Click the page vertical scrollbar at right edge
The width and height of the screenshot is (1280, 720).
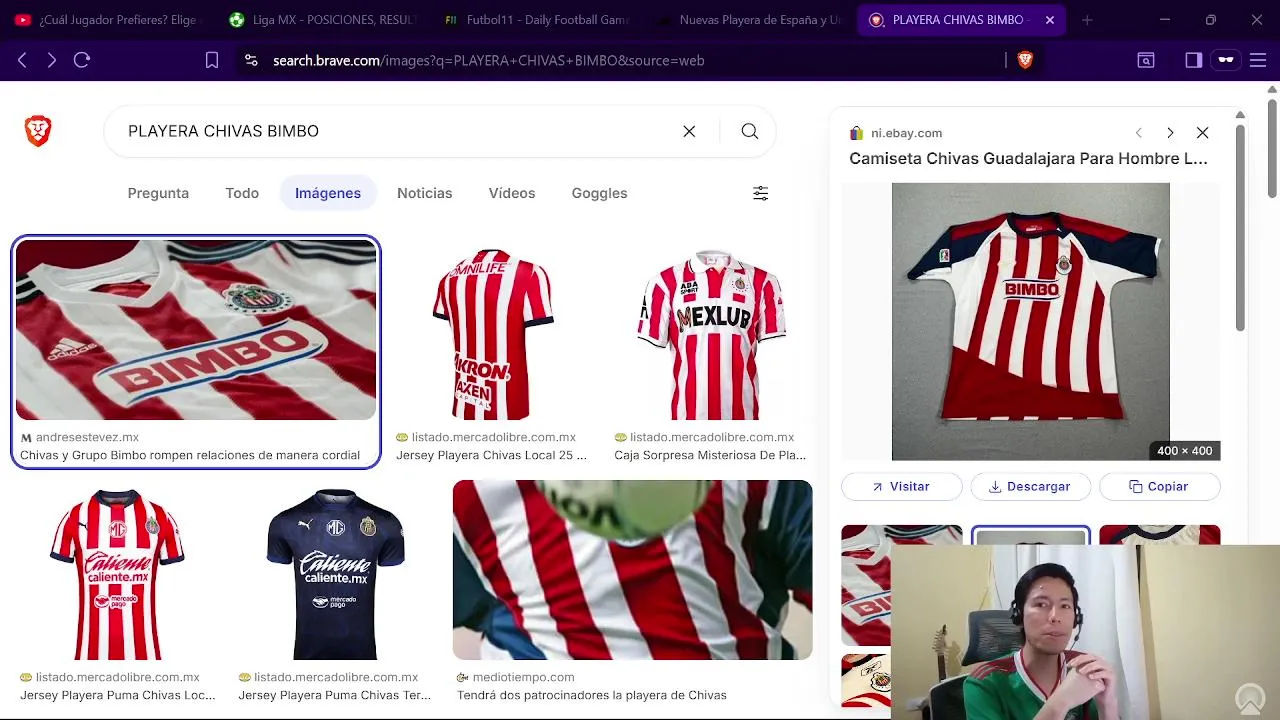click(1272, 148)
